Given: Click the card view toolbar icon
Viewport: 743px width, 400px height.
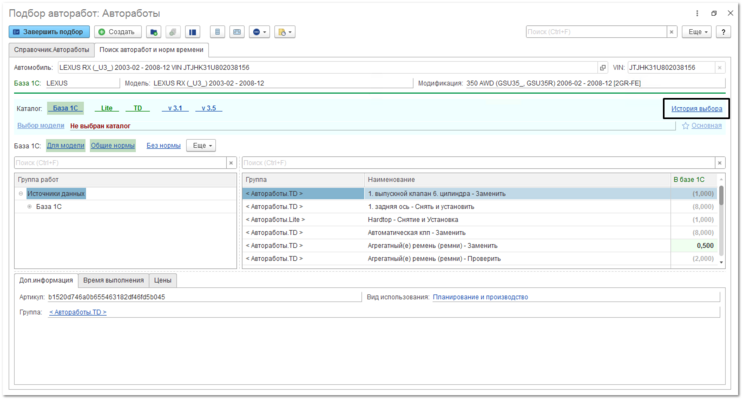Looking at the screenshot, I should point(237,32).
